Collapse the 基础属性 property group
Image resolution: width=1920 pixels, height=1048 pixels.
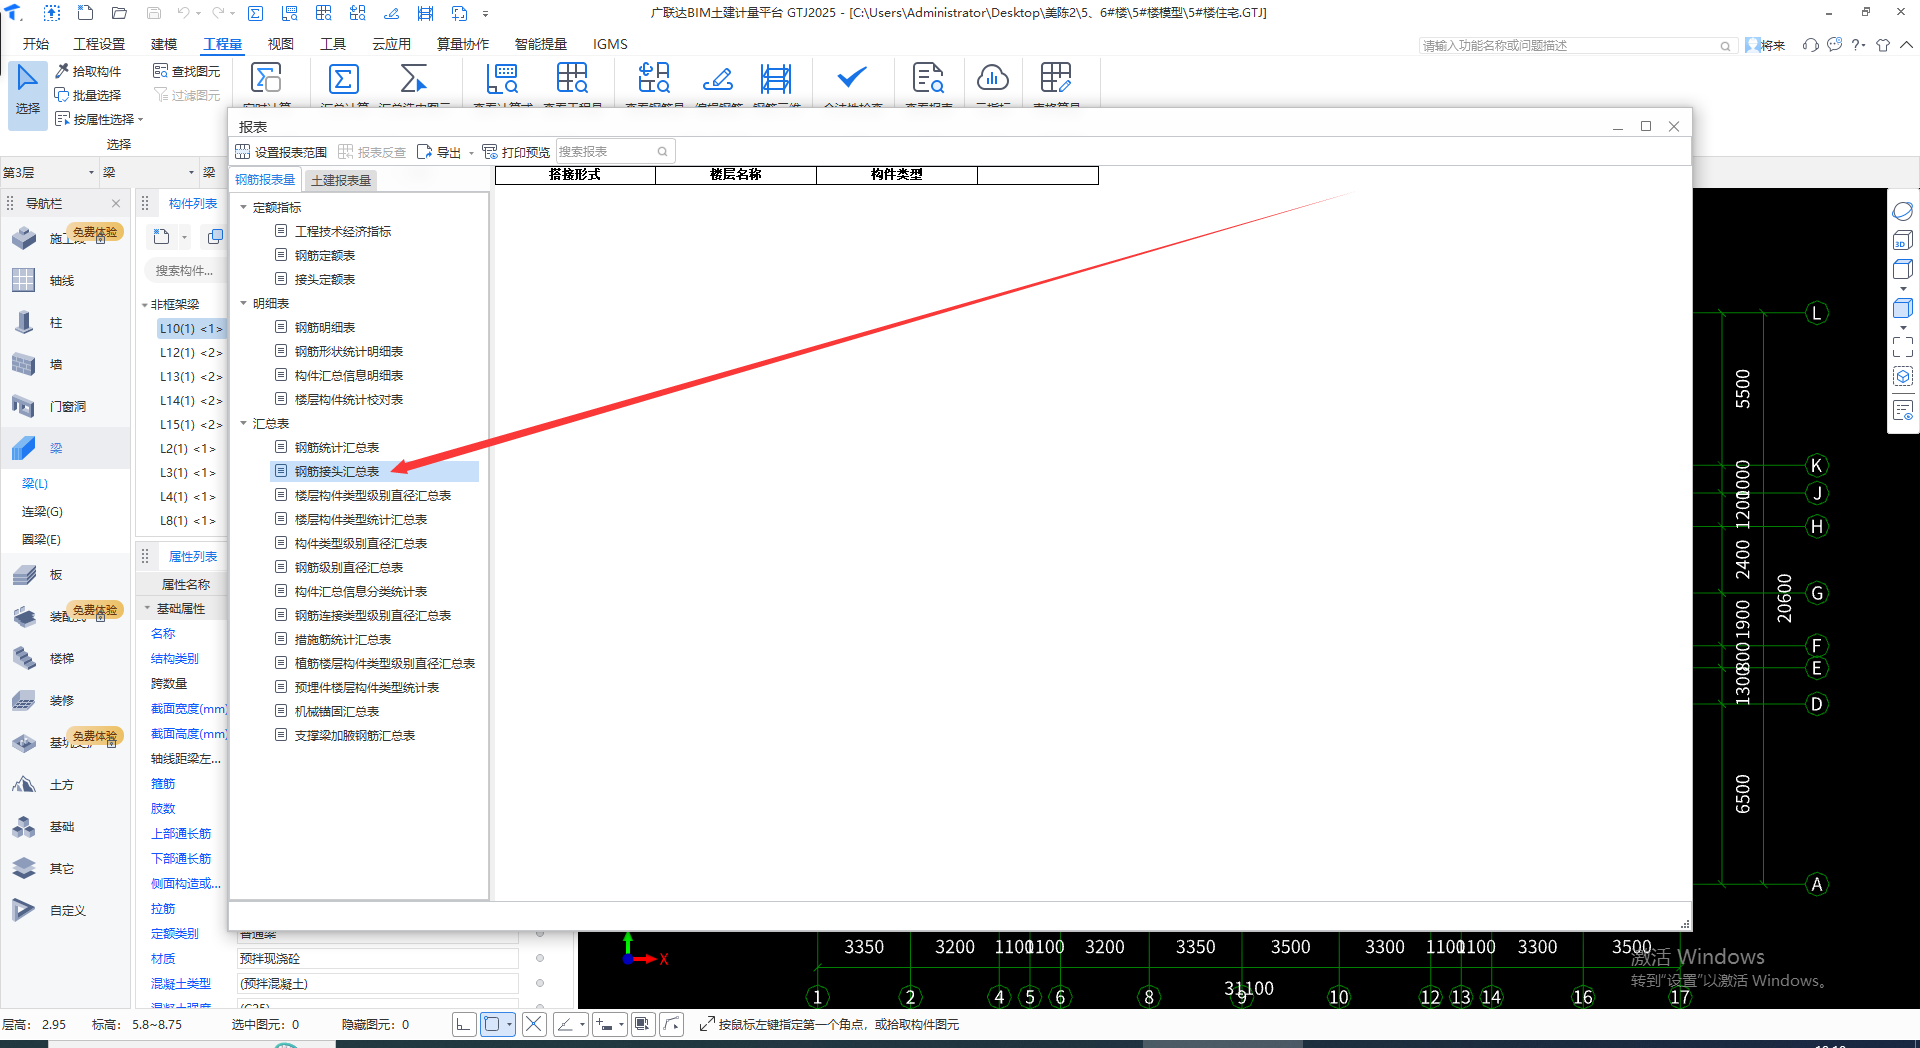[147, 608]
